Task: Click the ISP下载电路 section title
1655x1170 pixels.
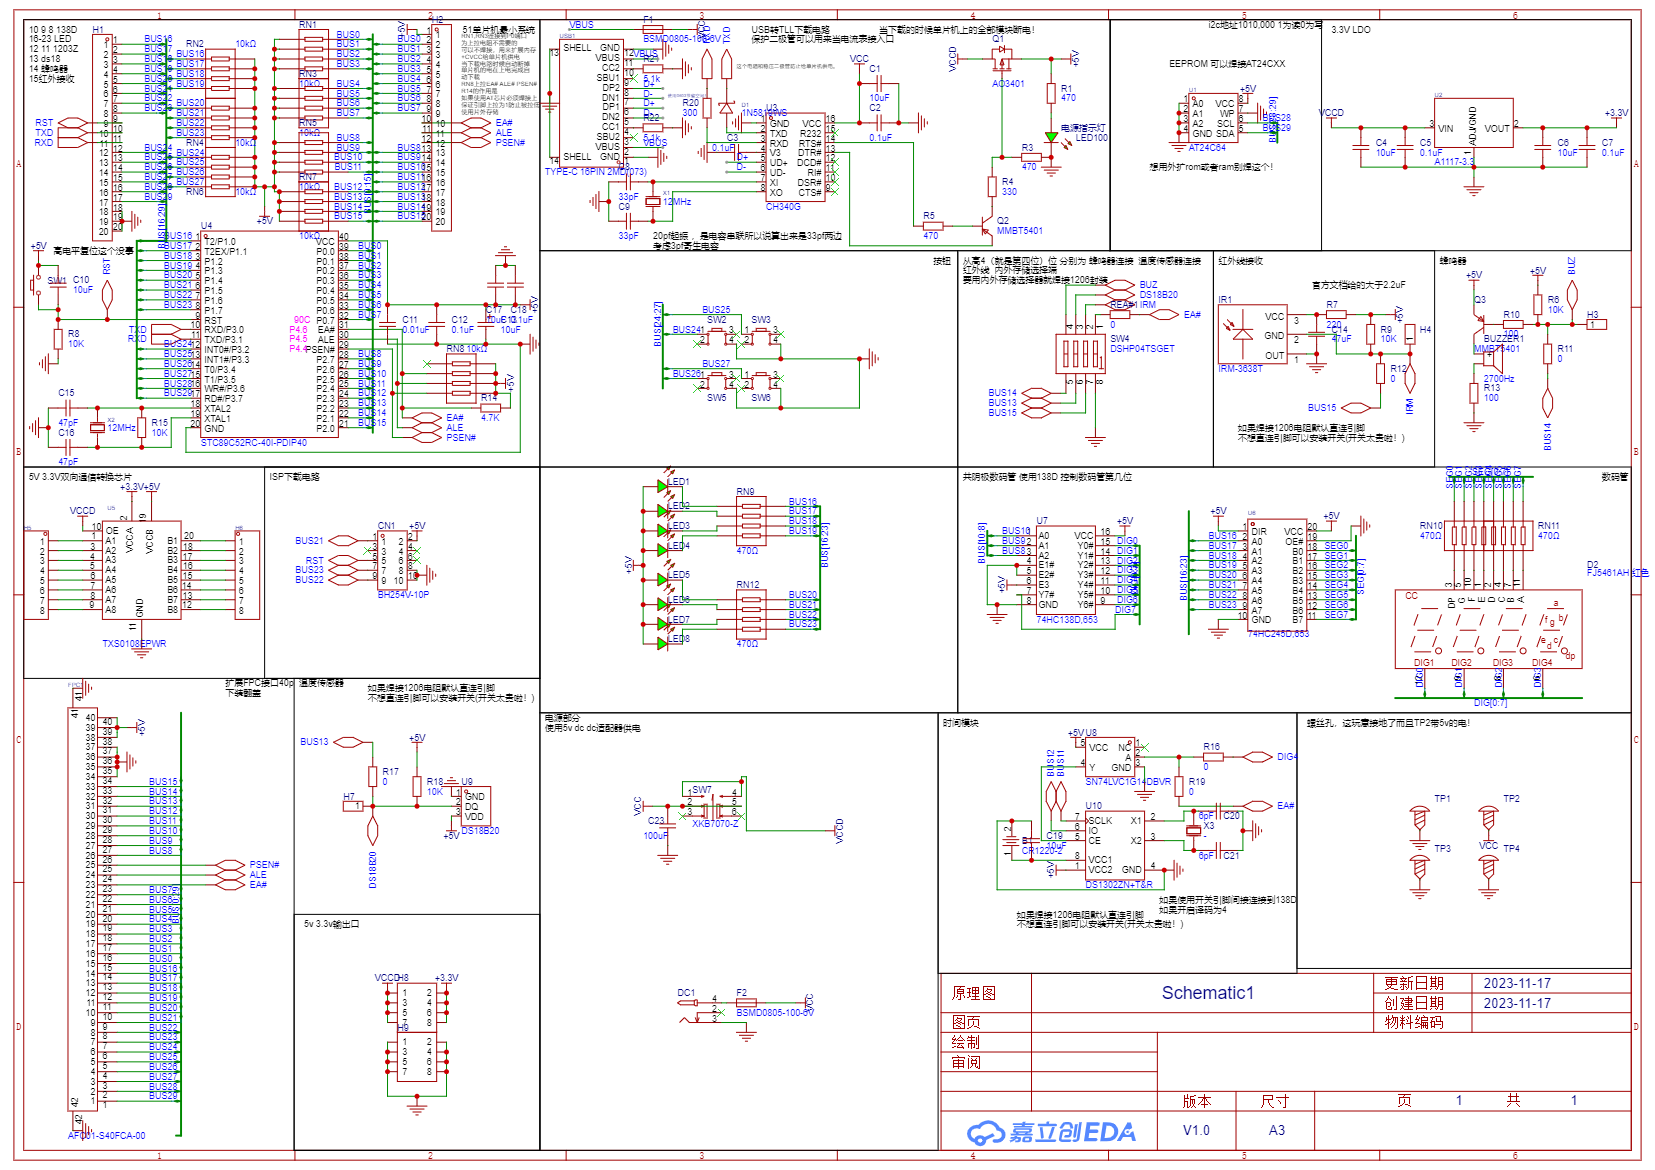Action: point(295,477)
